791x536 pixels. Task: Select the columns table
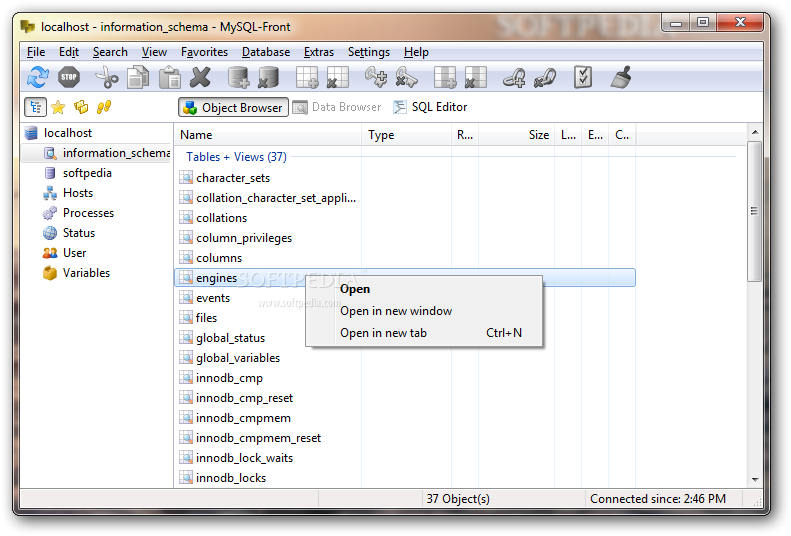point(219,258)
